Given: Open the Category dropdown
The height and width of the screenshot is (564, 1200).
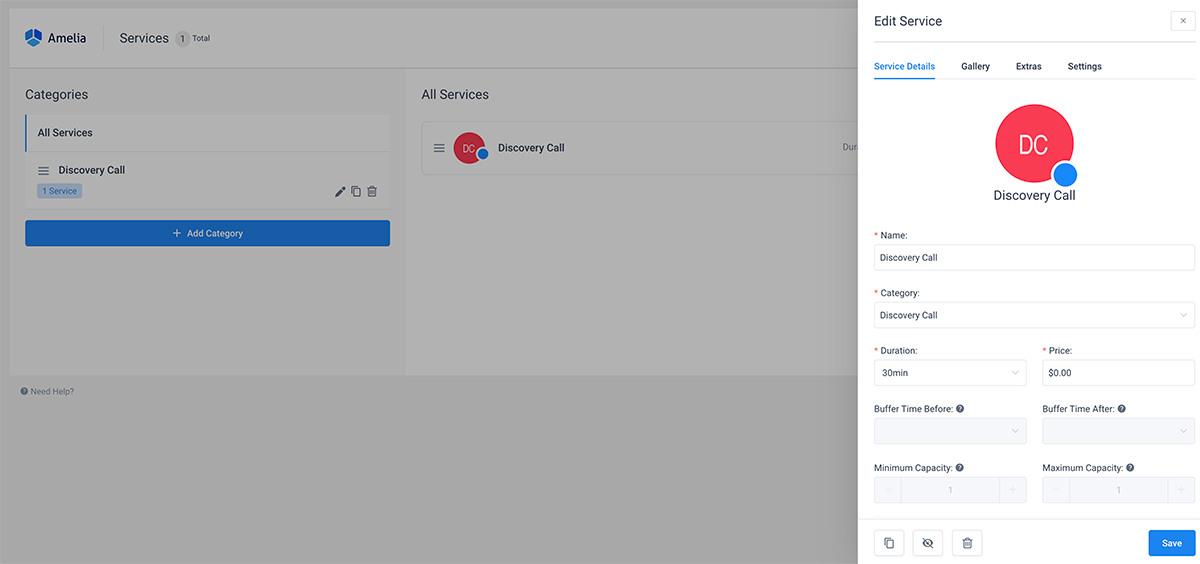Looking at the screenshot, I should (1034, 315).
